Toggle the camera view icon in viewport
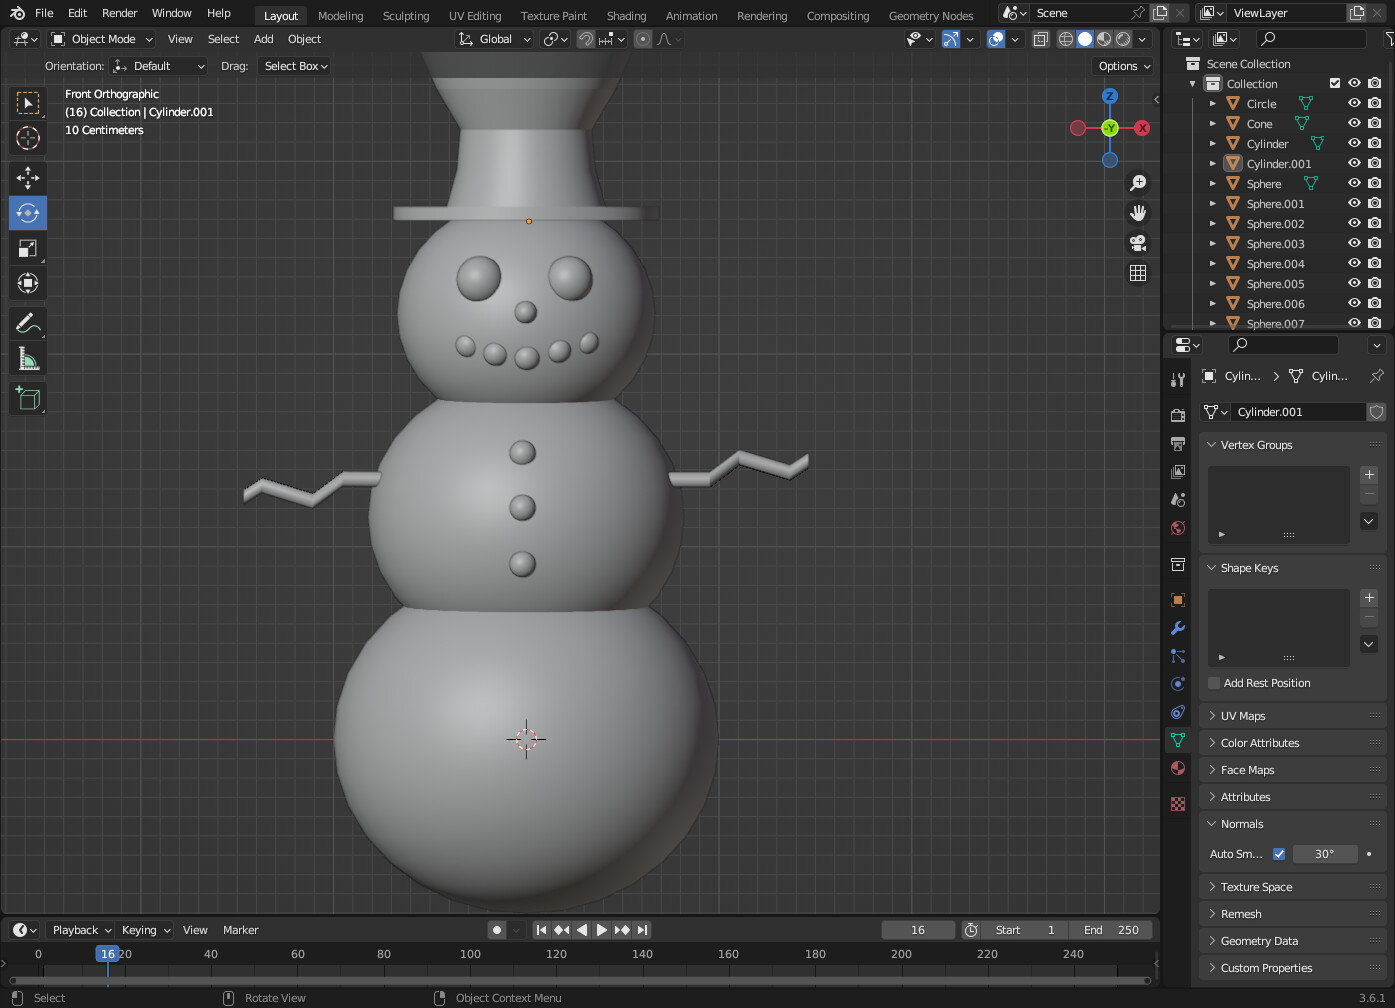 pos(1138,242)
